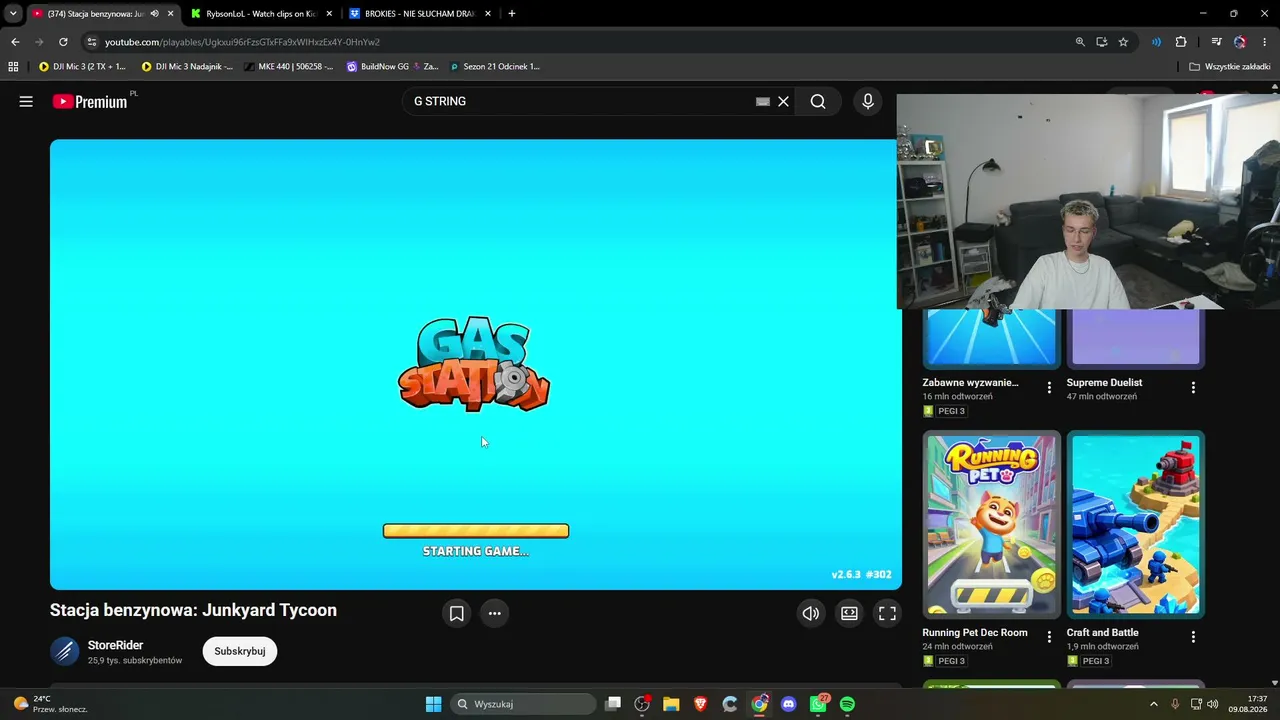
Task: Close the BROKIES tab
Action: point(488,13)
